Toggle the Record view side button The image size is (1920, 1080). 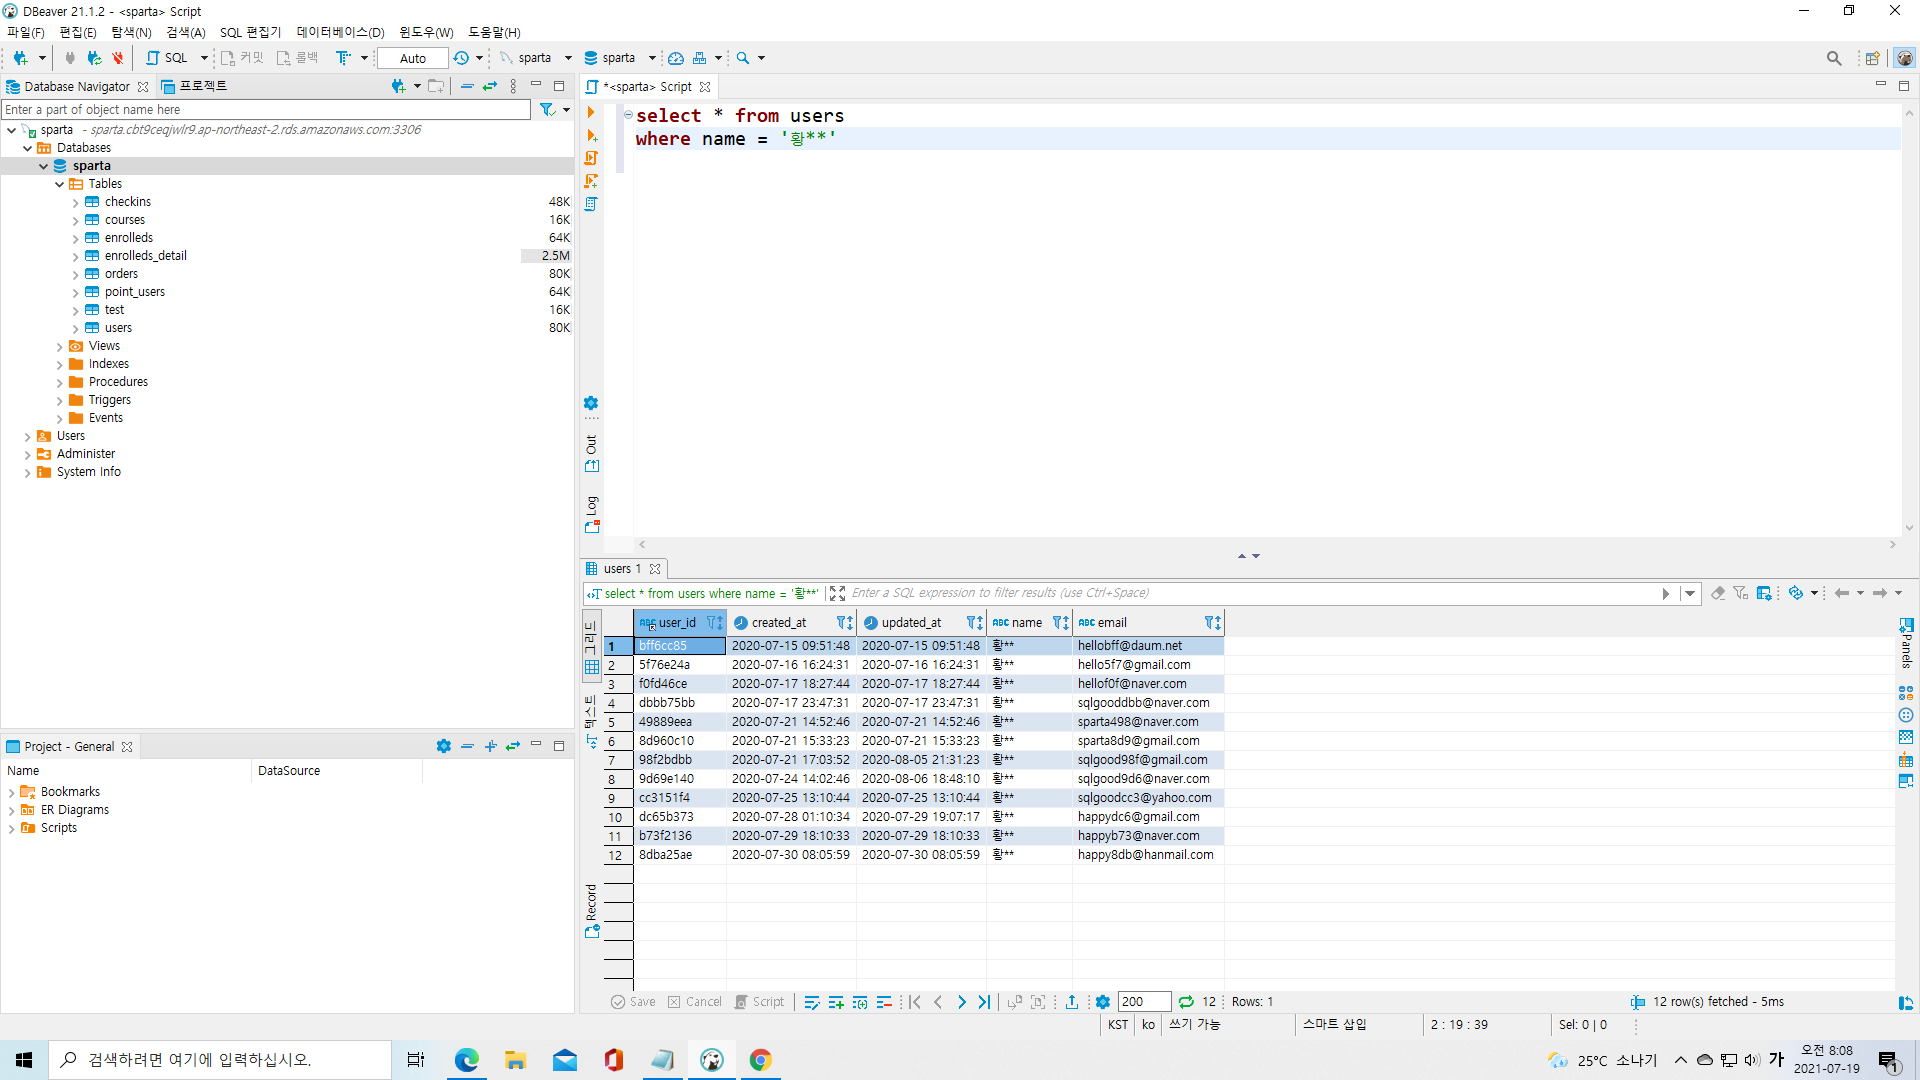point(592,910)
